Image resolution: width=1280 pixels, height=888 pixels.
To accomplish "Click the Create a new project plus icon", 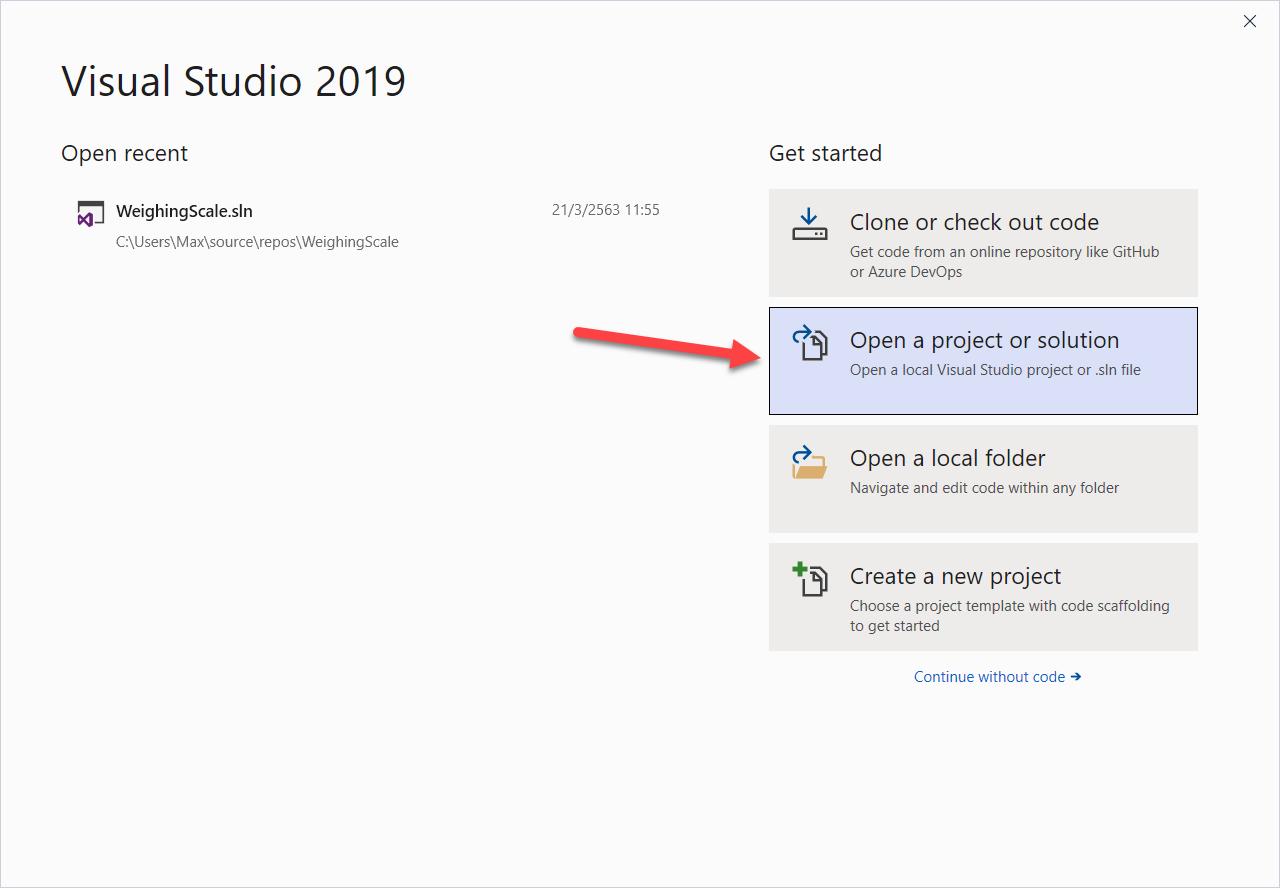I will coord(810,579).
